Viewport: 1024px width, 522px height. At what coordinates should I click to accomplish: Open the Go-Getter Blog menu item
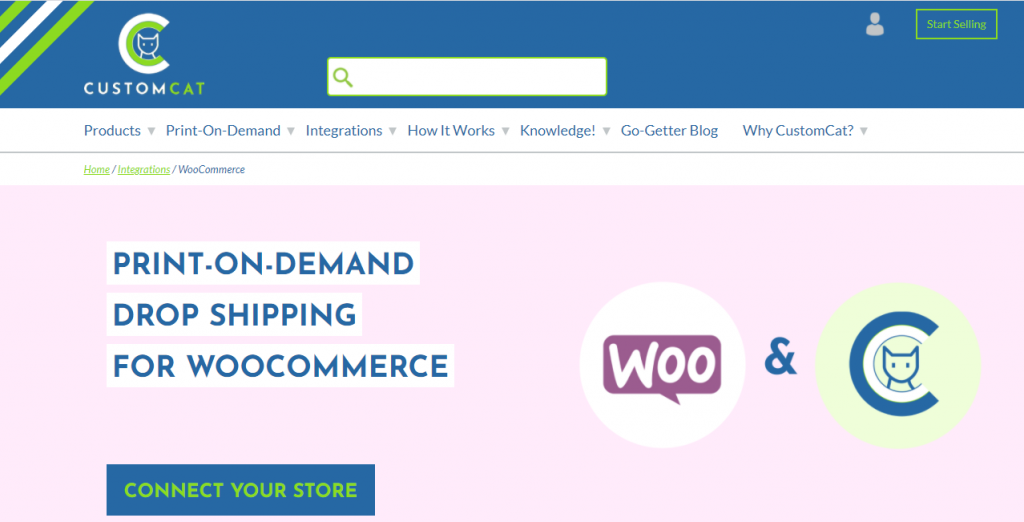(669, 131)
